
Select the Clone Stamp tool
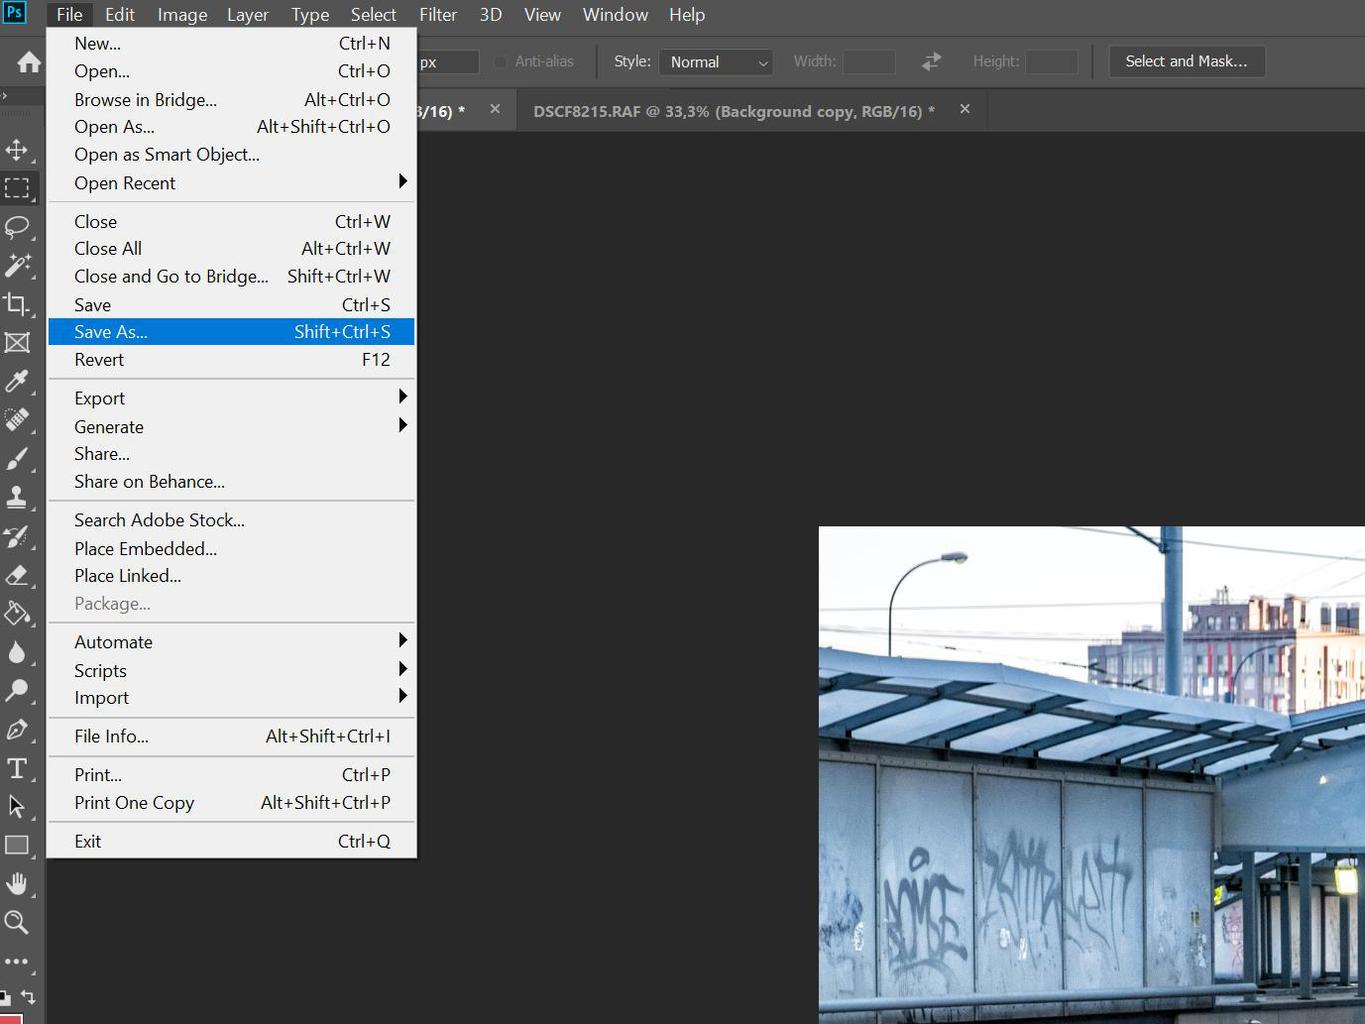pos(17,497)
